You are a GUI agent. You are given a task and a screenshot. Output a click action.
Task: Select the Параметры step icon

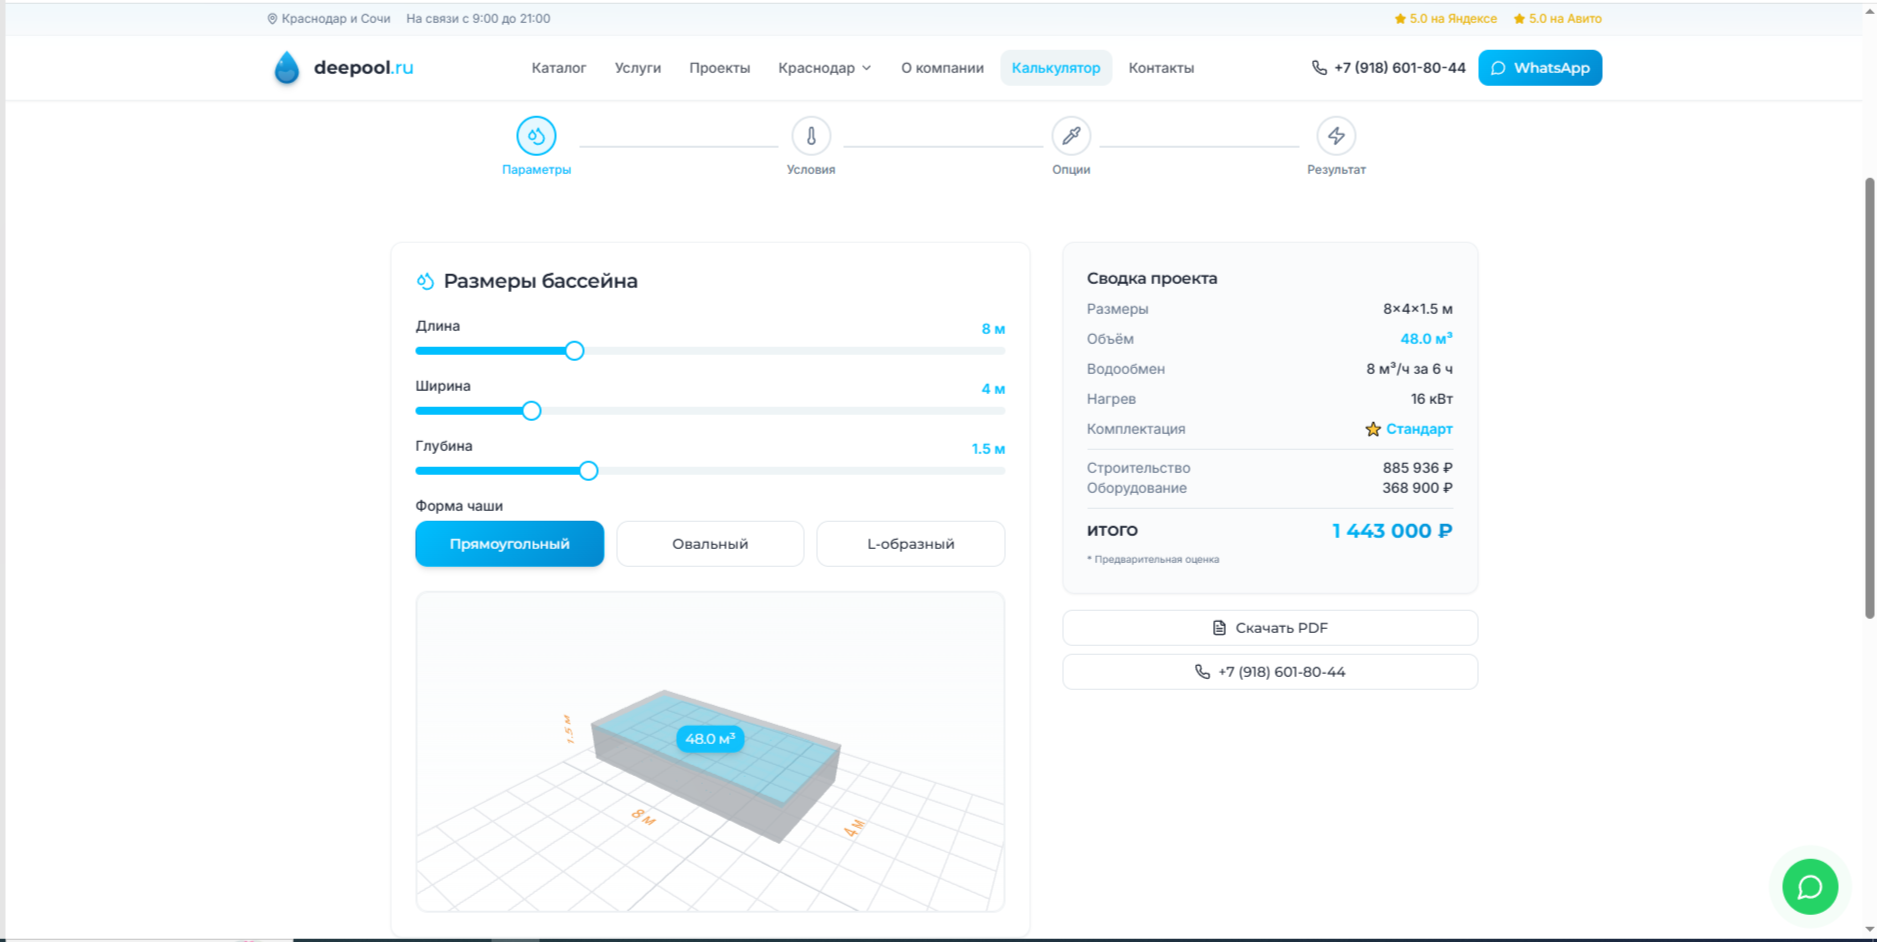click(x=536, y=136)
